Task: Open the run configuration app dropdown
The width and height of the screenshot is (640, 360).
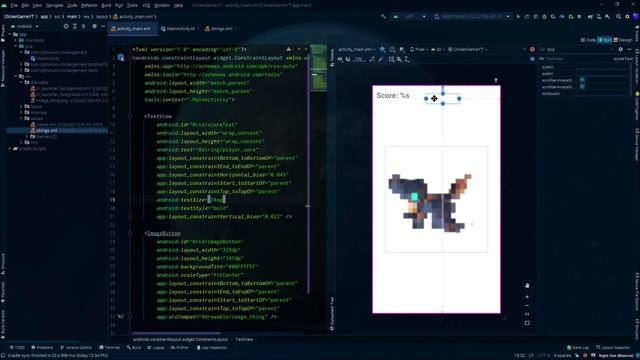Action: 409,17
